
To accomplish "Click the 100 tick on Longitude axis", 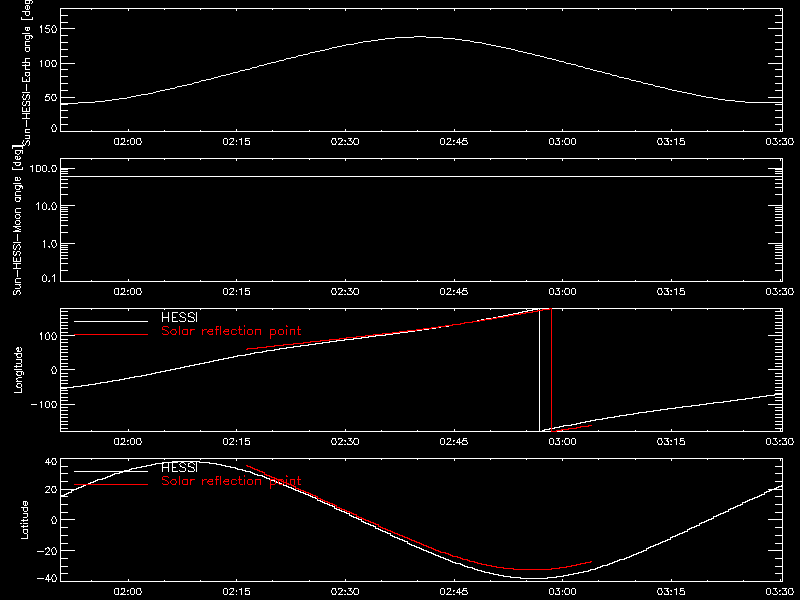I will coord(47,336).
